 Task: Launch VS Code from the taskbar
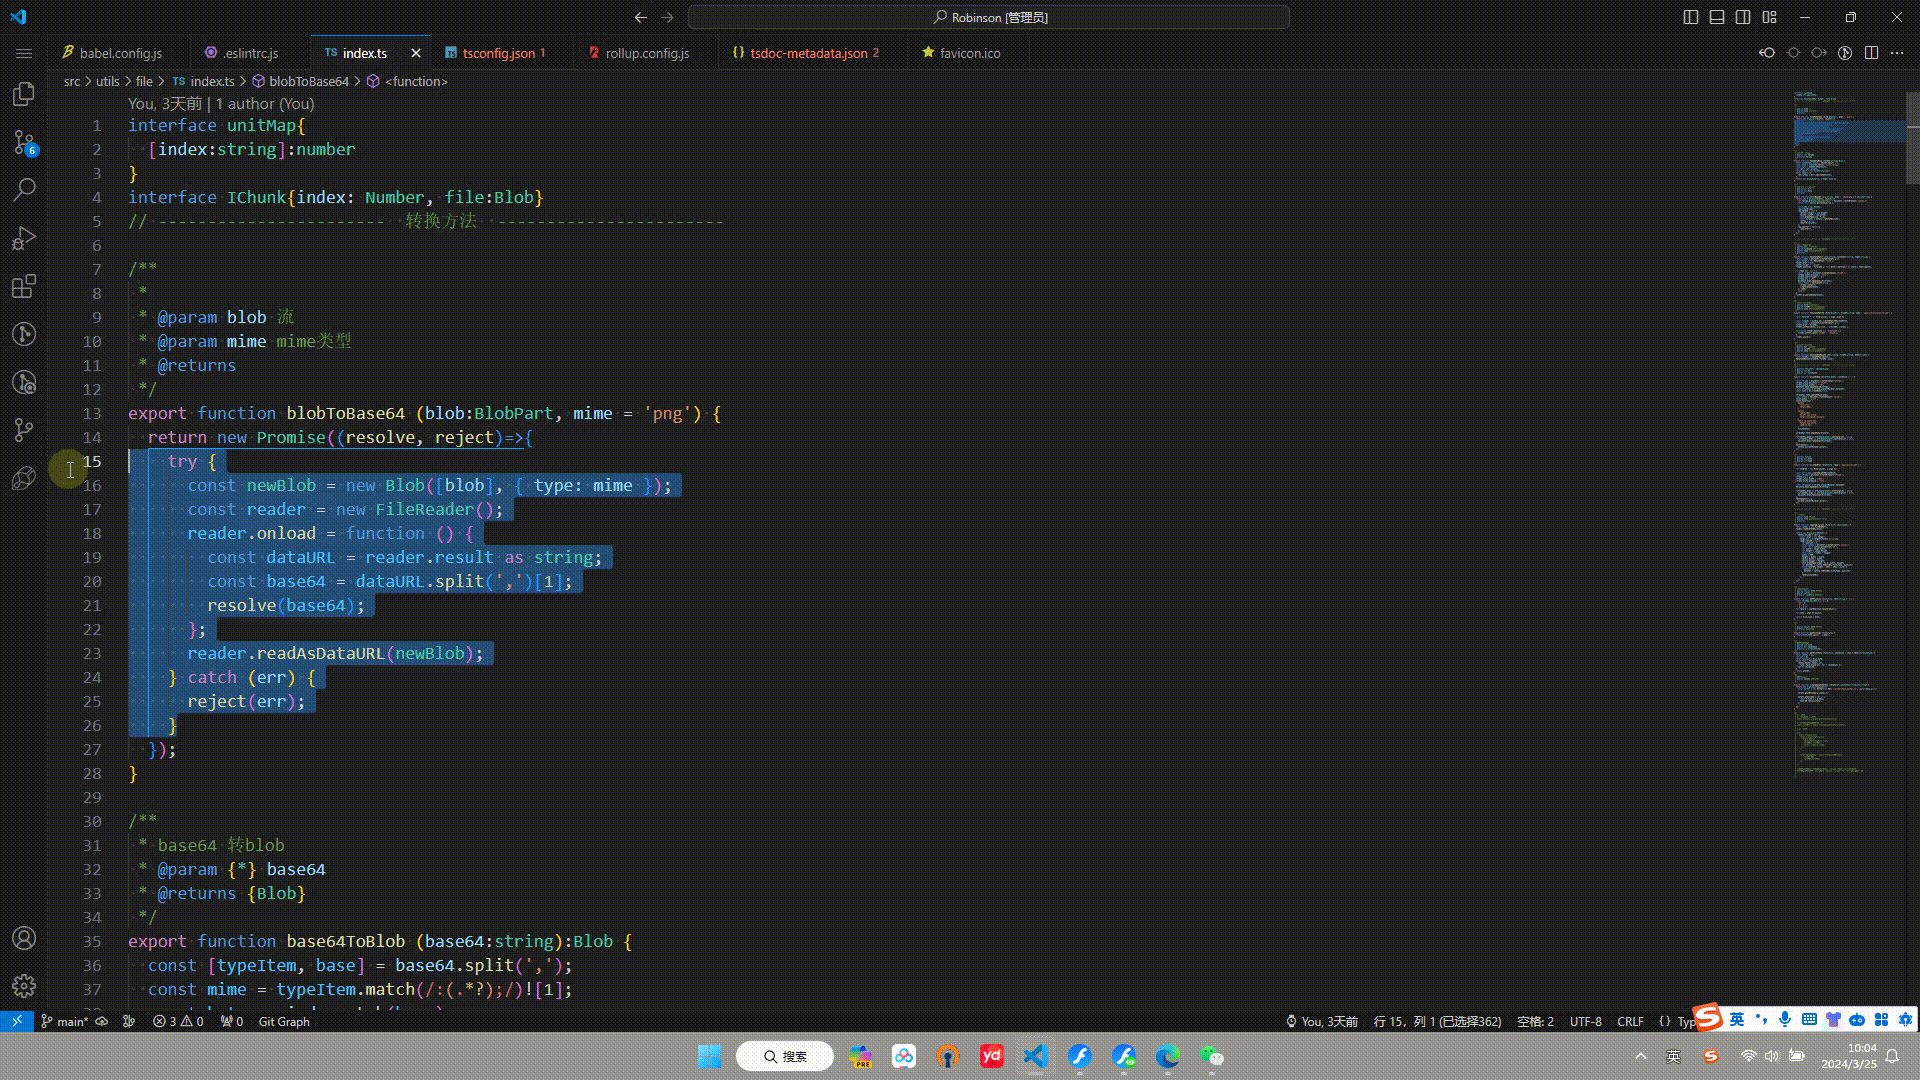(1035, 1056)
